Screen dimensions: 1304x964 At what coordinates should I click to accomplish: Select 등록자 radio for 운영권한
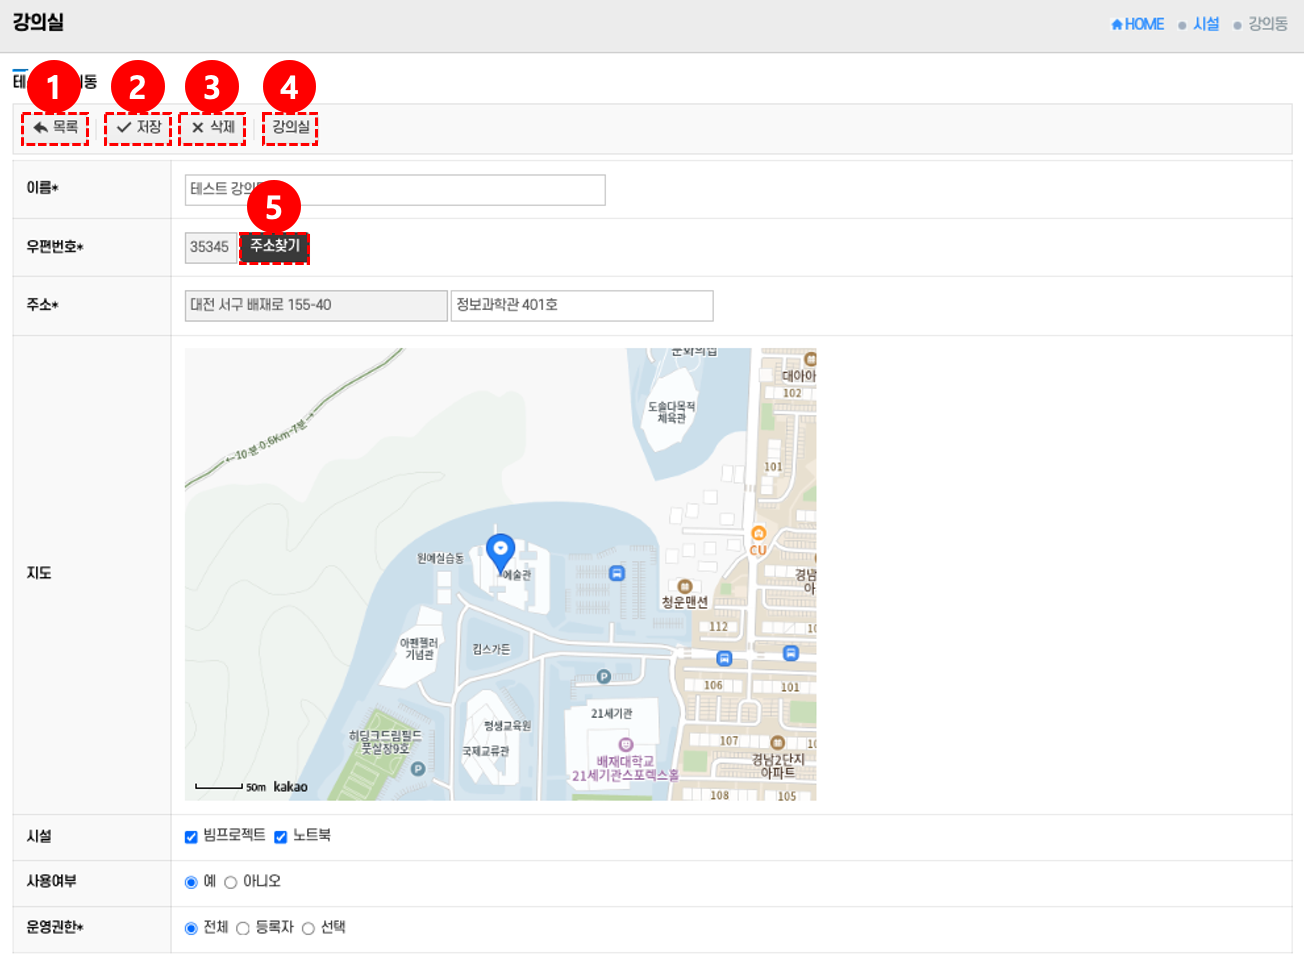click(x=243, y=928)
